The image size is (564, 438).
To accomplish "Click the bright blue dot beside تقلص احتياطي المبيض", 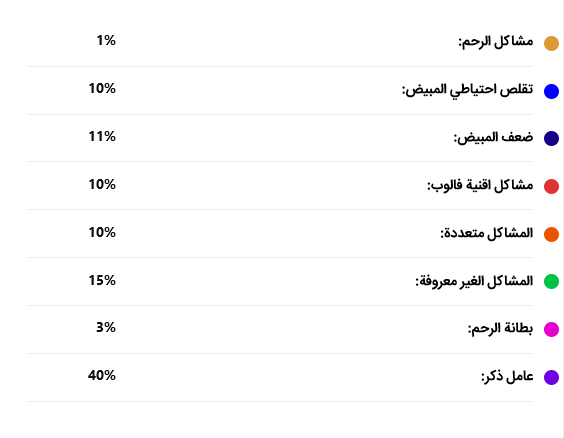I will pyautogui.click(x=551, y=91).
